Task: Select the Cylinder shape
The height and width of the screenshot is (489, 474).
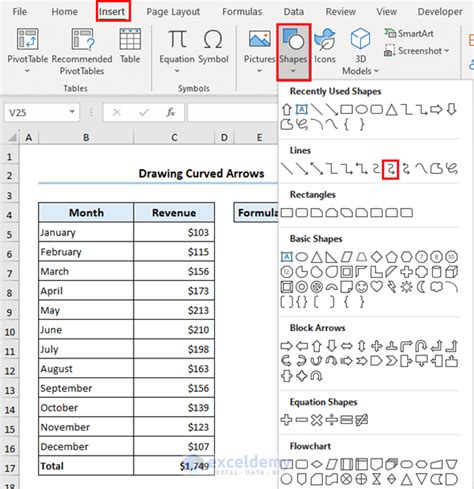Action: tap(436, 272)
